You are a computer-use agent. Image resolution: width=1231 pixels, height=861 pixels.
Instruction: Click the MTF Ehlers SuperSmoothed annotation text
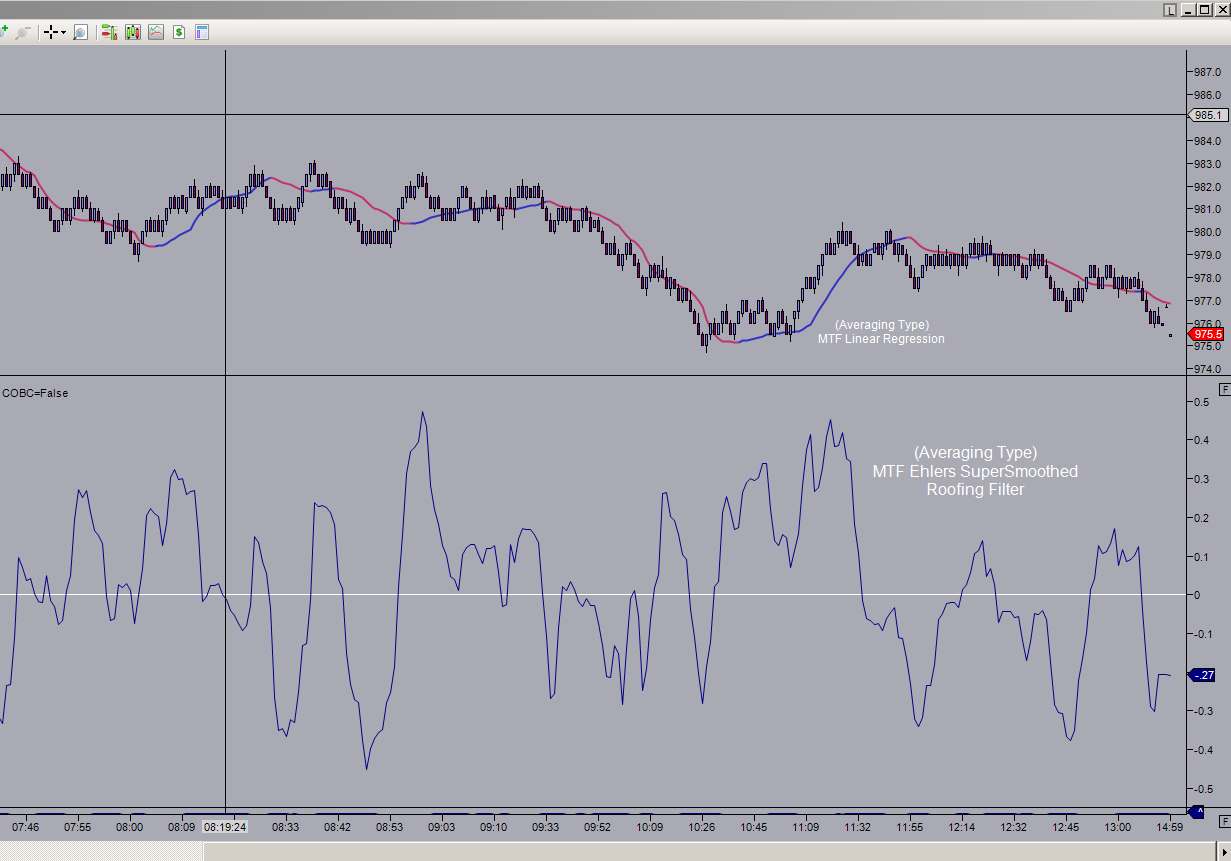[x=975, y=471]
